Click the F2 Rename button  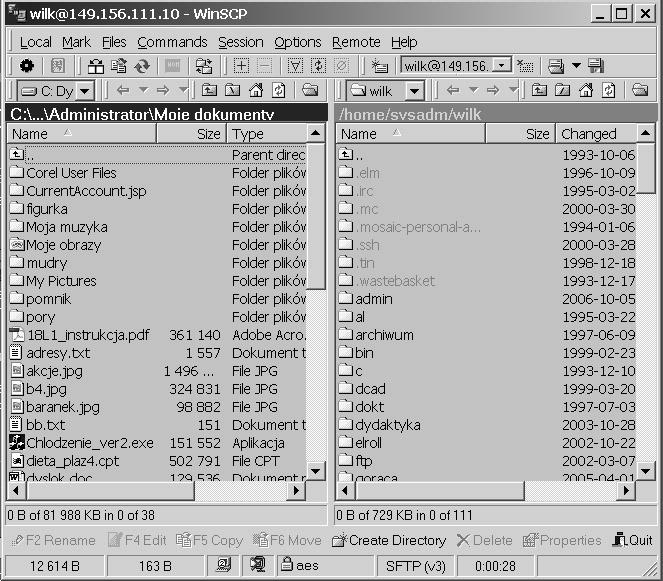(x=54, y=540)
